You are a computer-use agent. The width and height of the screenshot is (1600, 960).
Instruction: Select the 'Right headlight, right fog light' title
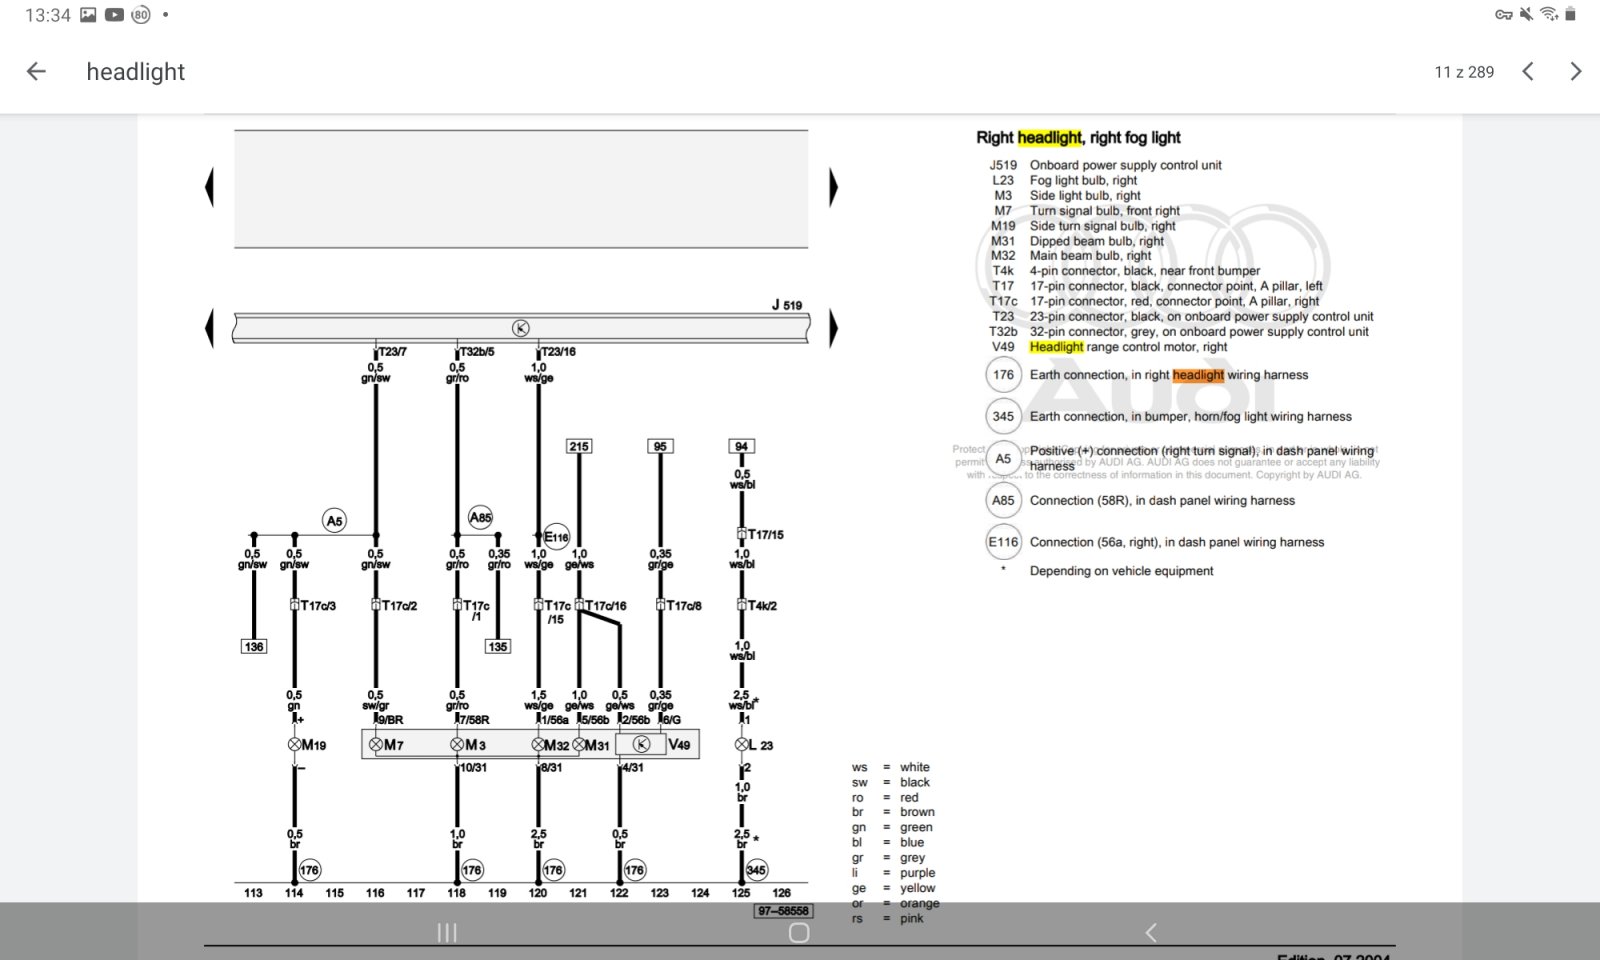[1078, 138]
